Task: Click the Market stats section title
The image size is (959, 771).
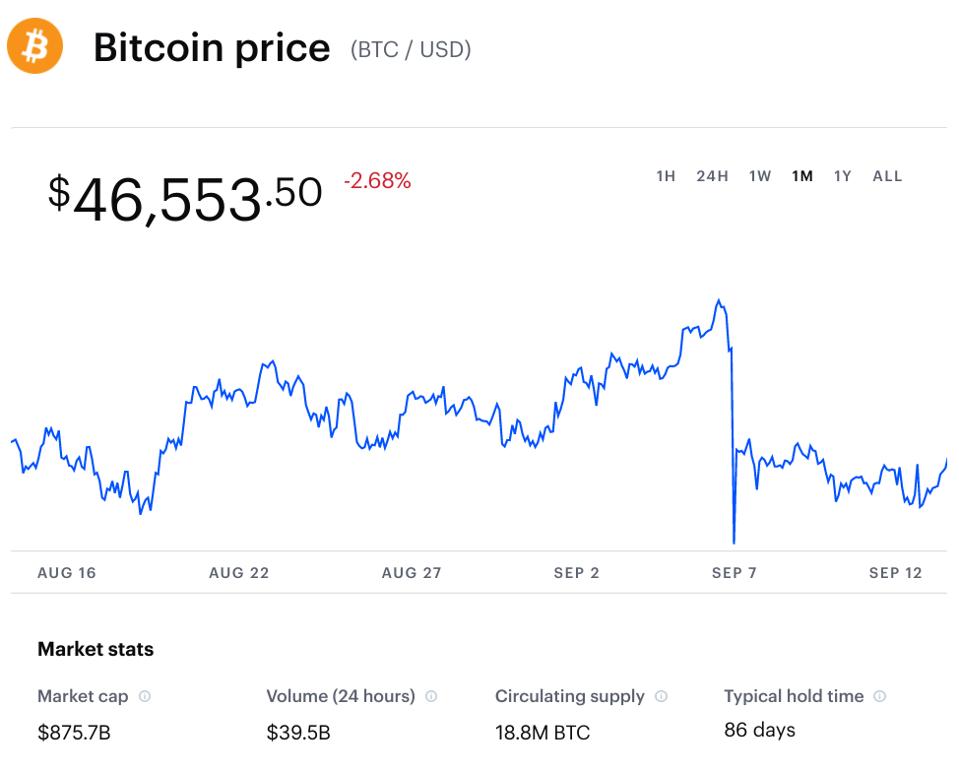Action: 95,649
